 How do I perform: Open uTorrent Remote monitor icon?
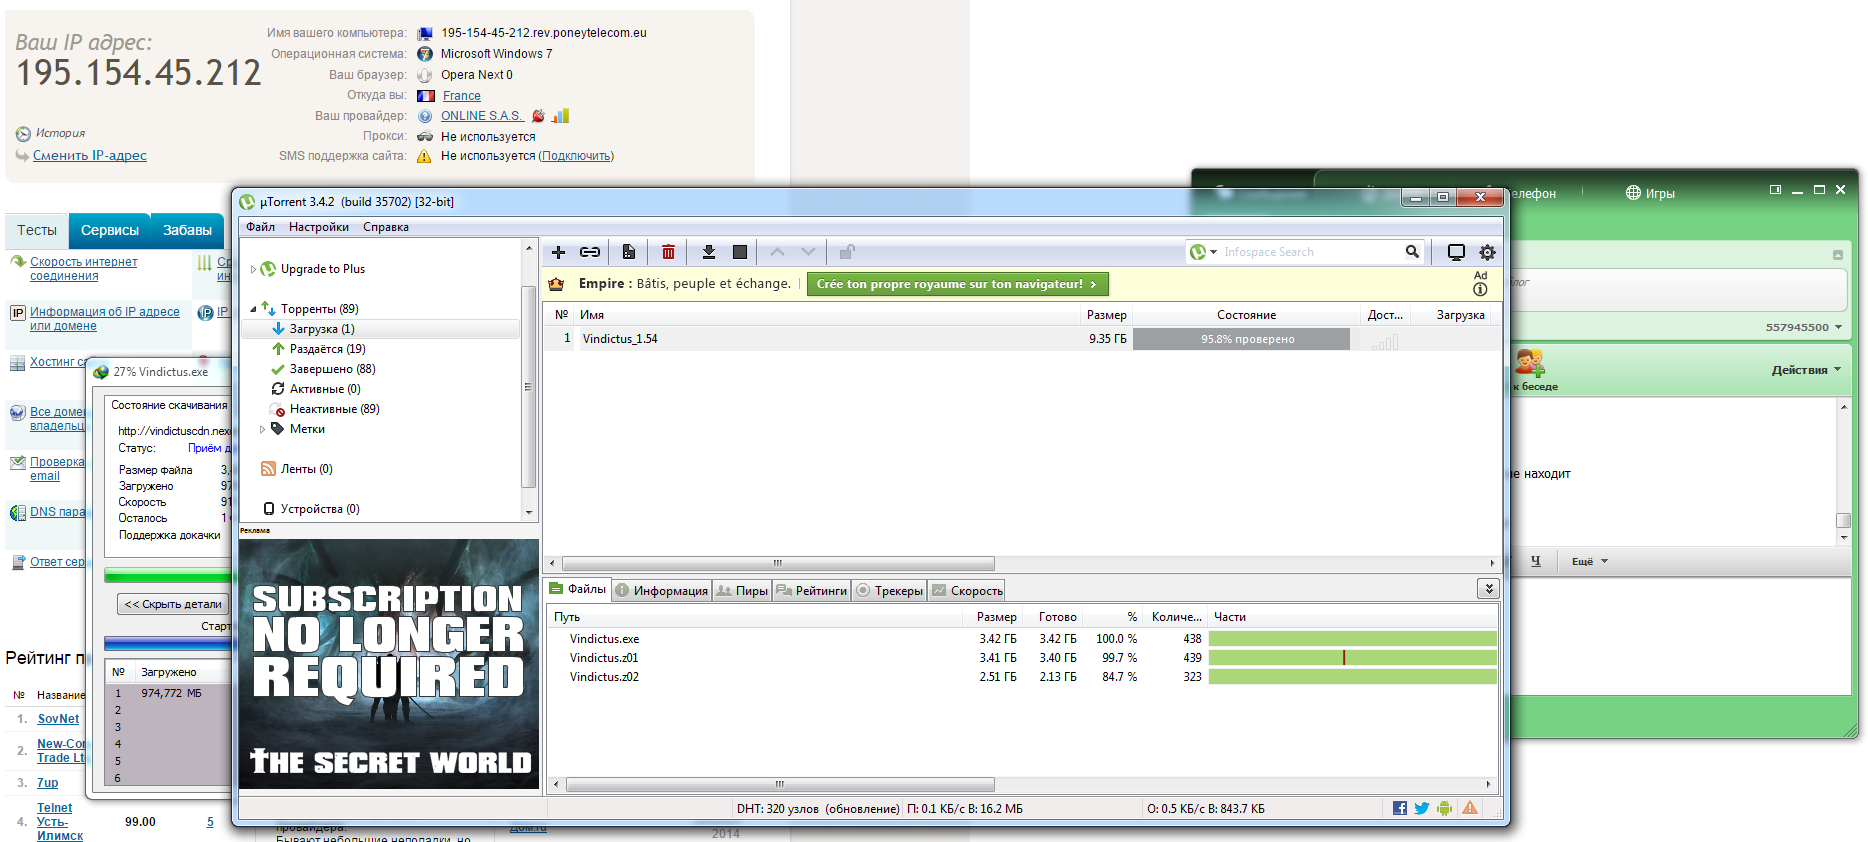[1456, 252]
